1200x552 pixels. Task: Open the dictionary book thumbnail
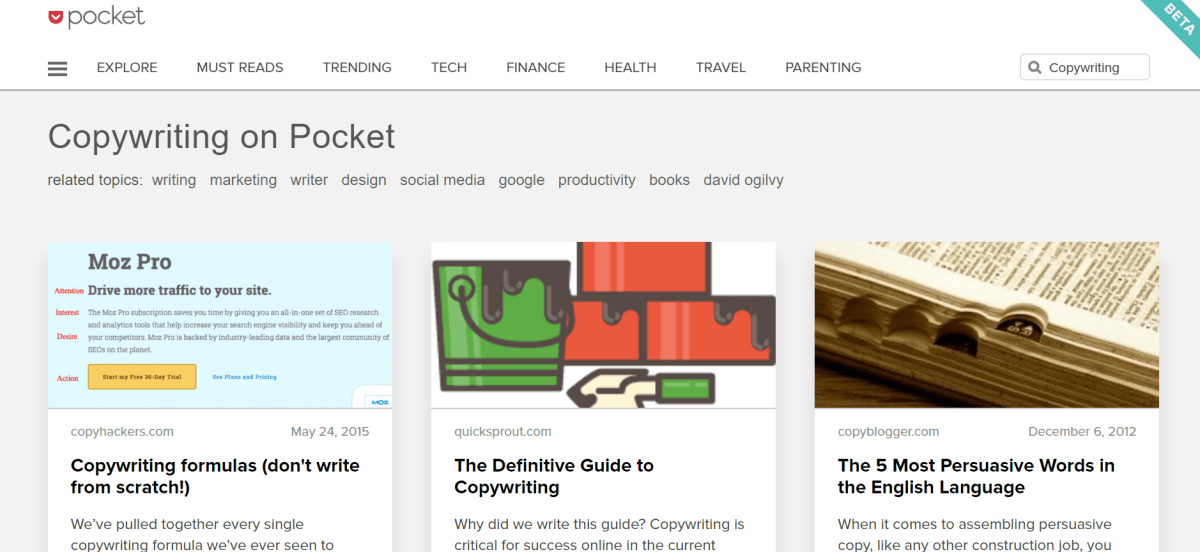coord(987,325)
